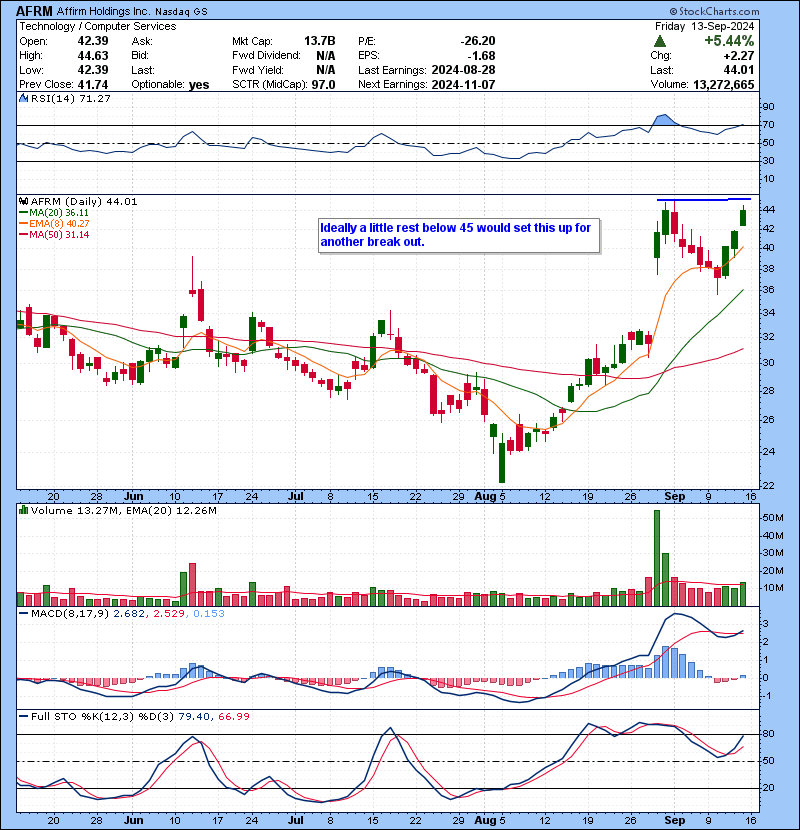Click the MA(50) 31.14 legend entry
This screenshot has width=800, height=830.
[x=53, y=234]
